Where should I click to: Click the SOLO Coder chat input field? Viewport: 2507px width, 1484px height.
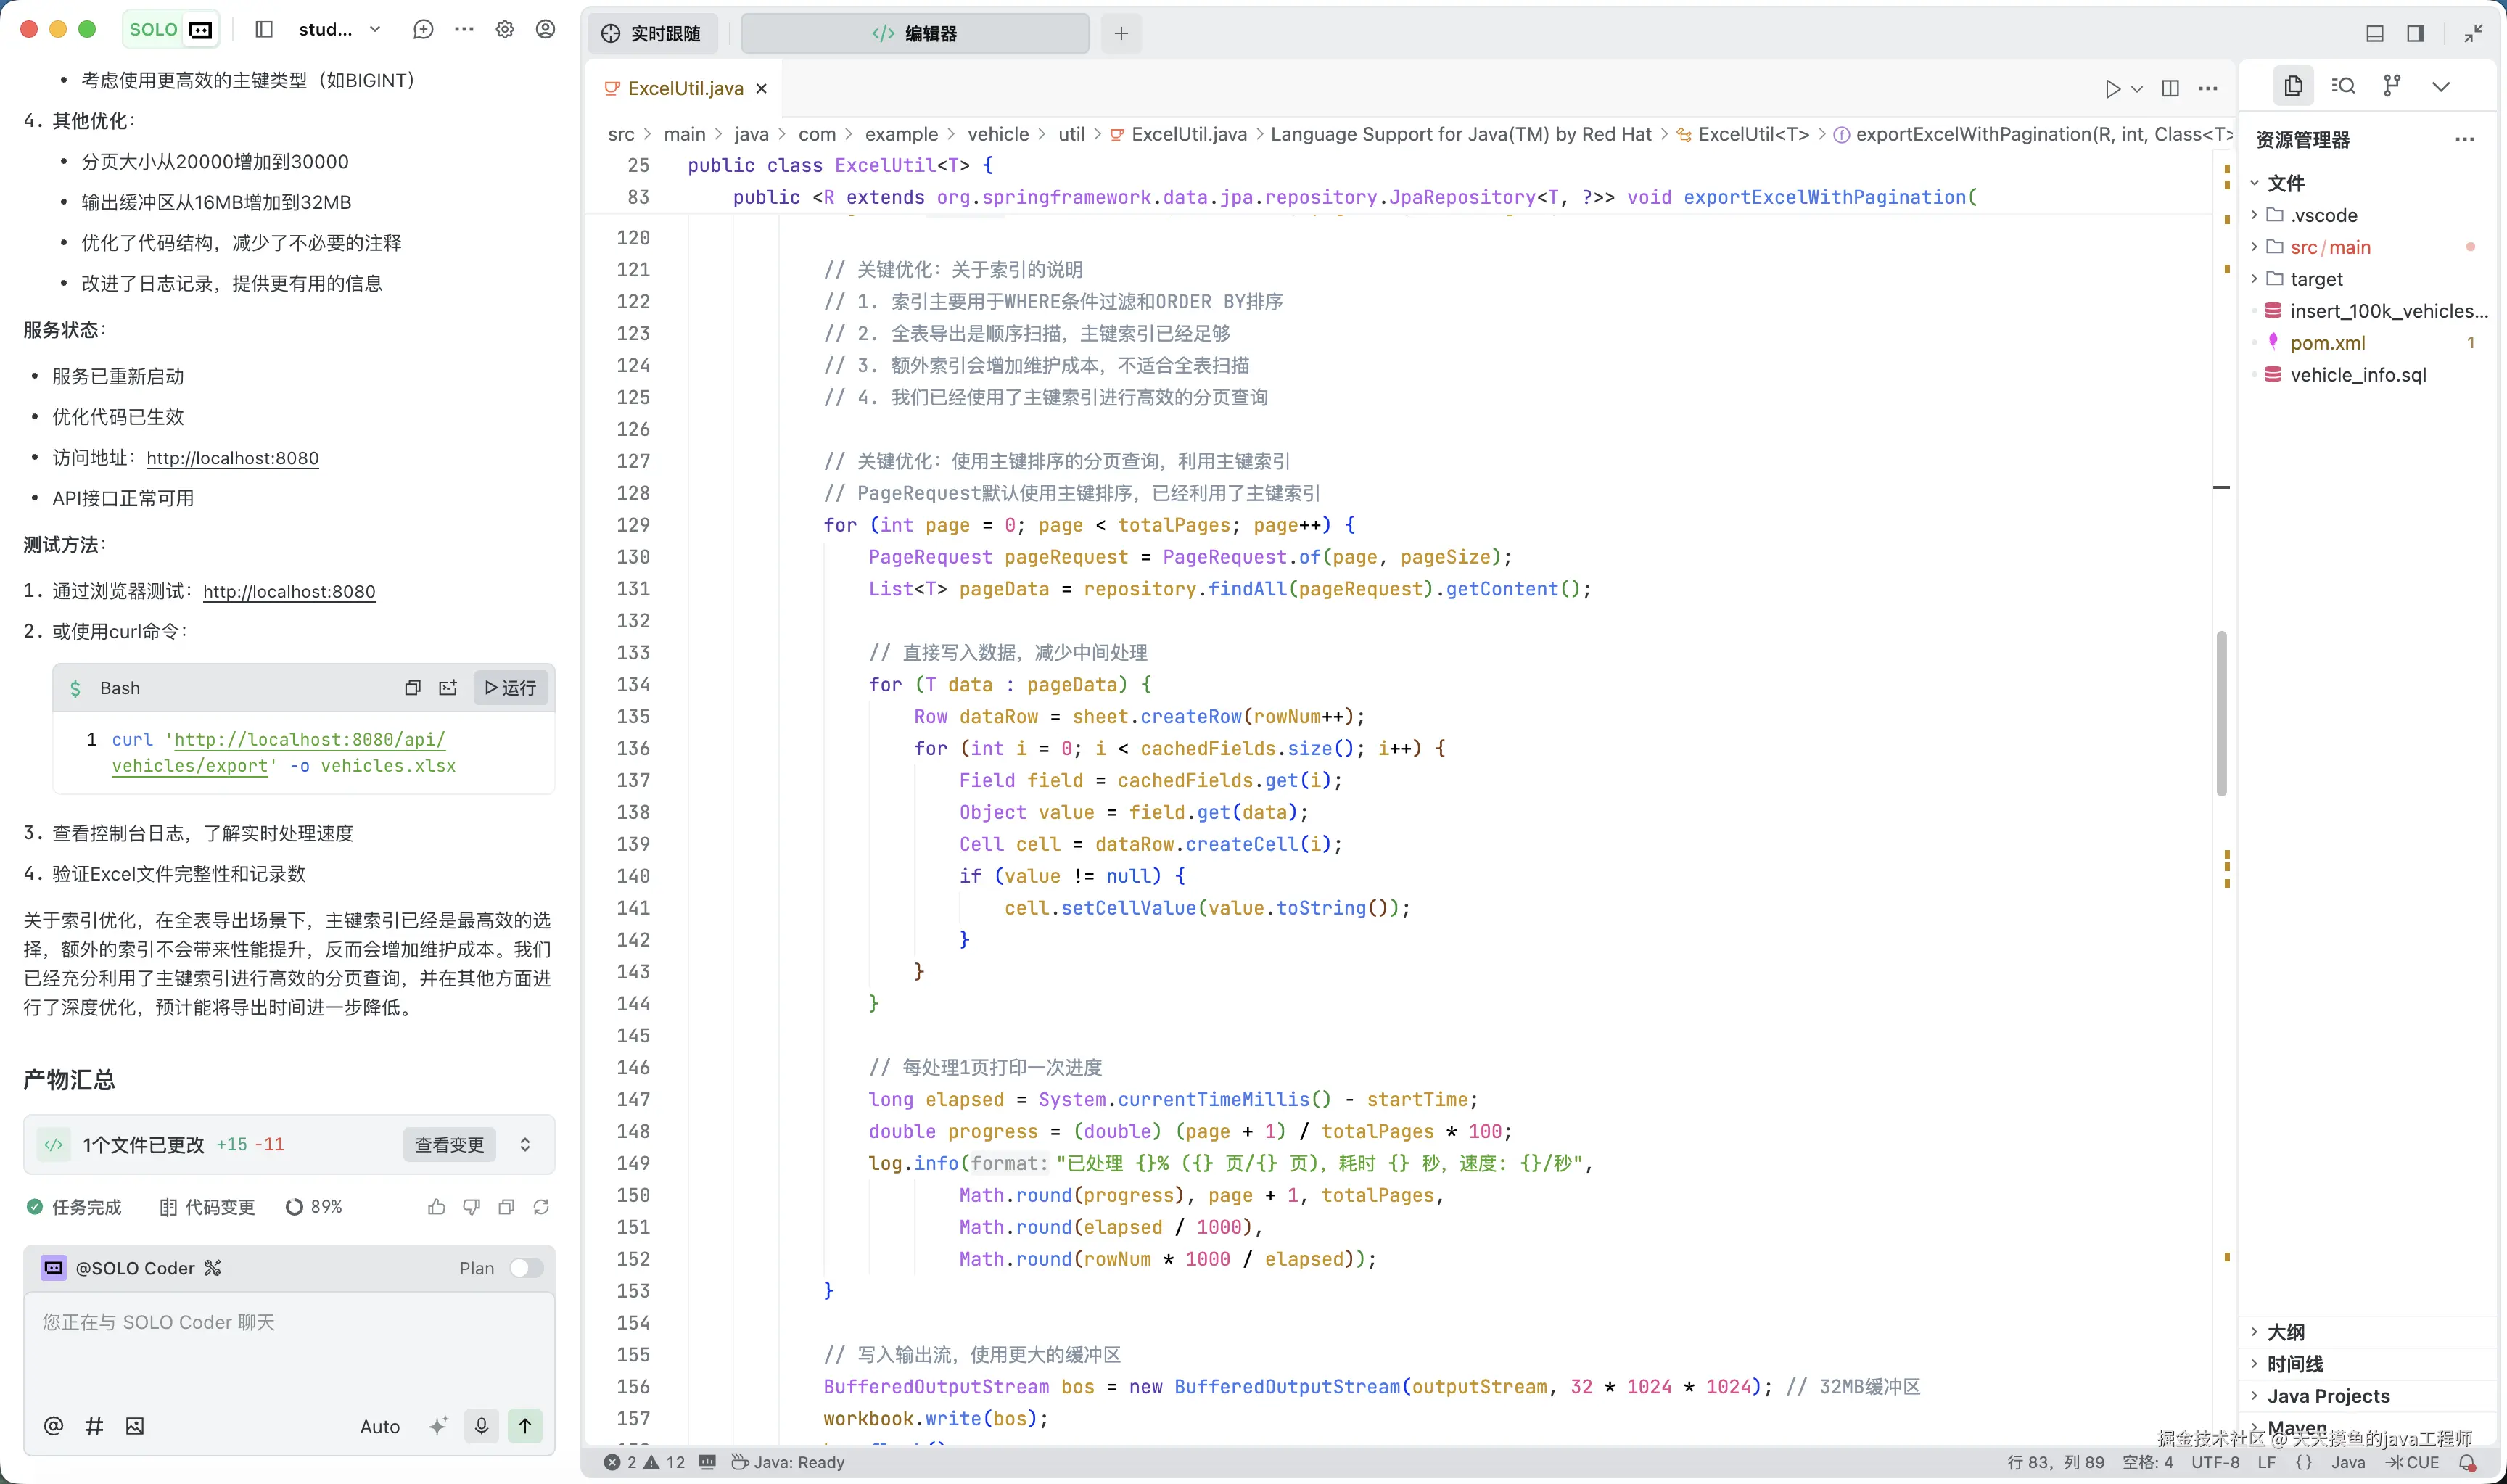pos(289,1345)
